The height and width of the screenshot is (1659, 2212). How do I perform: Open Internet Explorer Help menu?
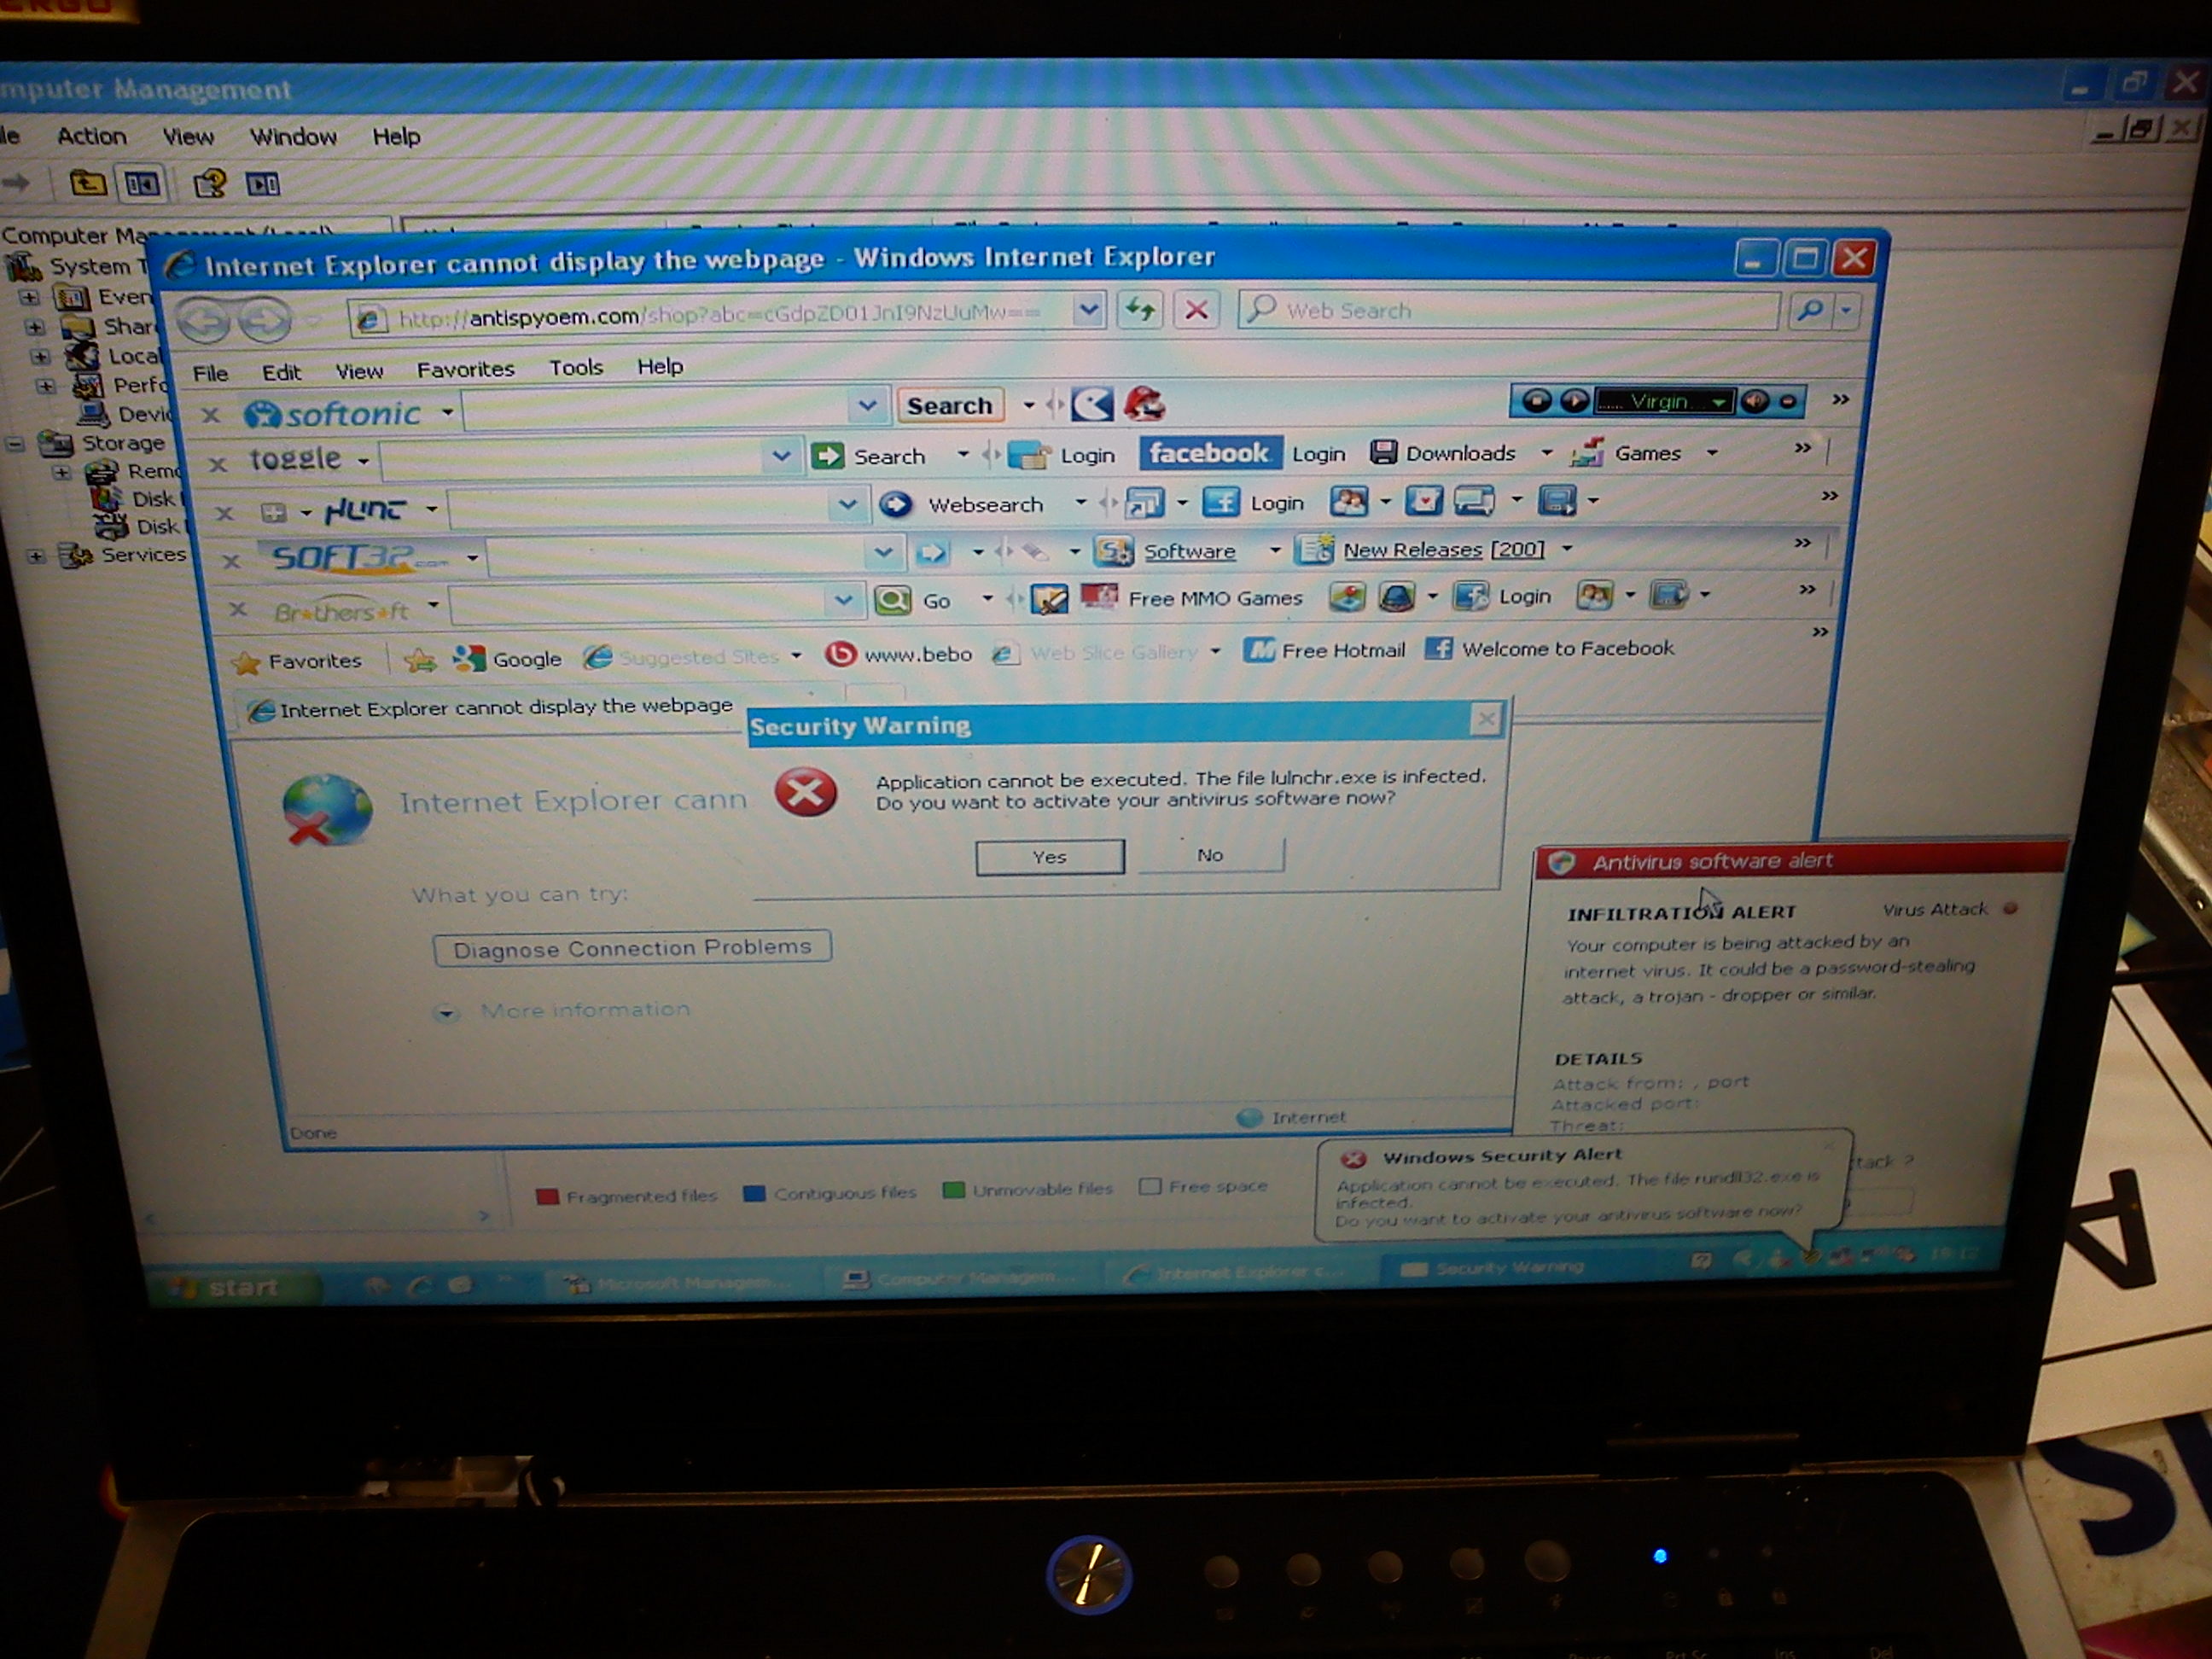pos(660,366)
